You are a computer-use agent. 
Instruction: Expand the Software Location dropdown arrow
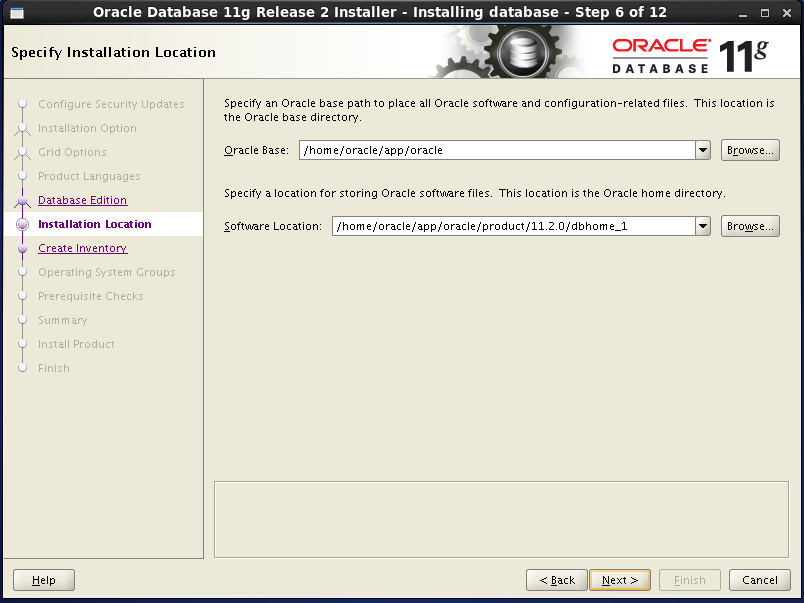[x=702, y=226]
